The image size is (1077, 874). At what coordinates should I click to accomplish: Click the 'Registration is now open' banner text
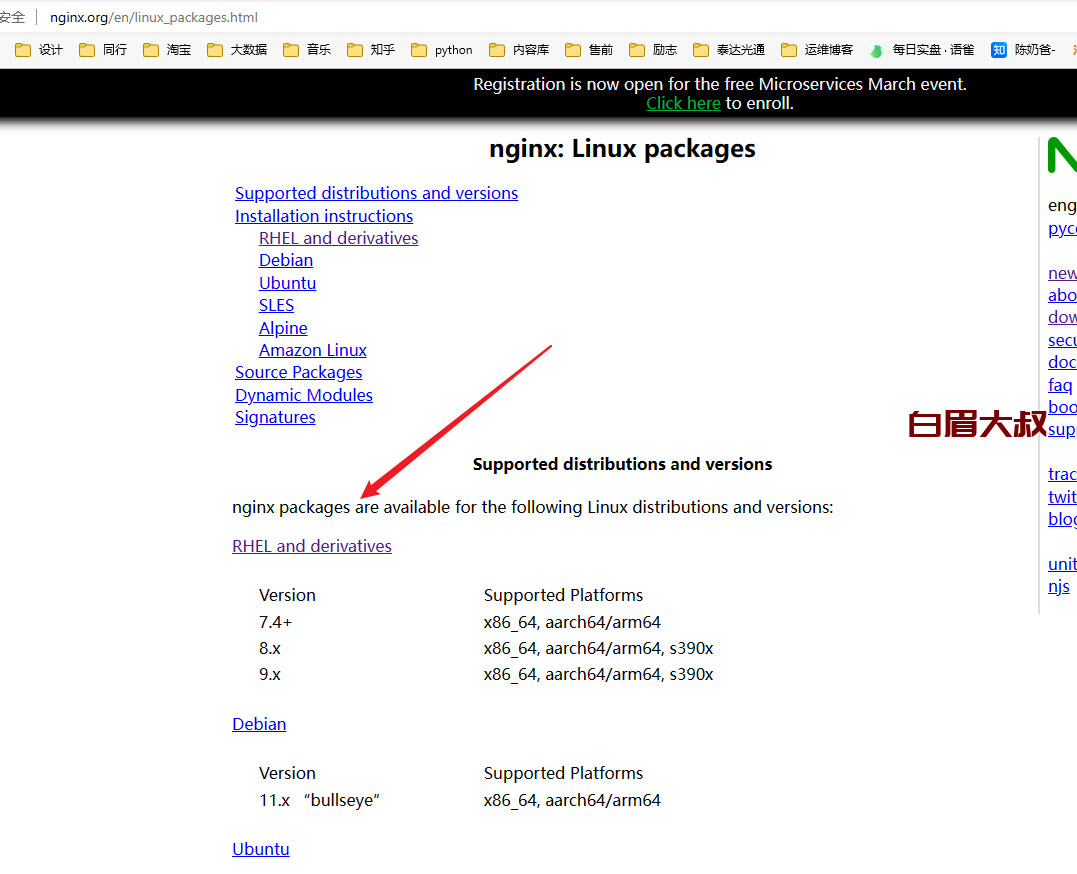tap(720, 84)
